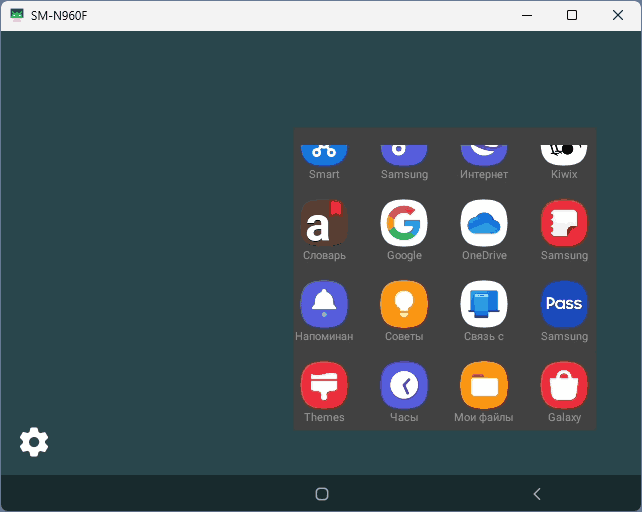
Task: Click the SM-N960F window app icon
Action: [17, 15]
